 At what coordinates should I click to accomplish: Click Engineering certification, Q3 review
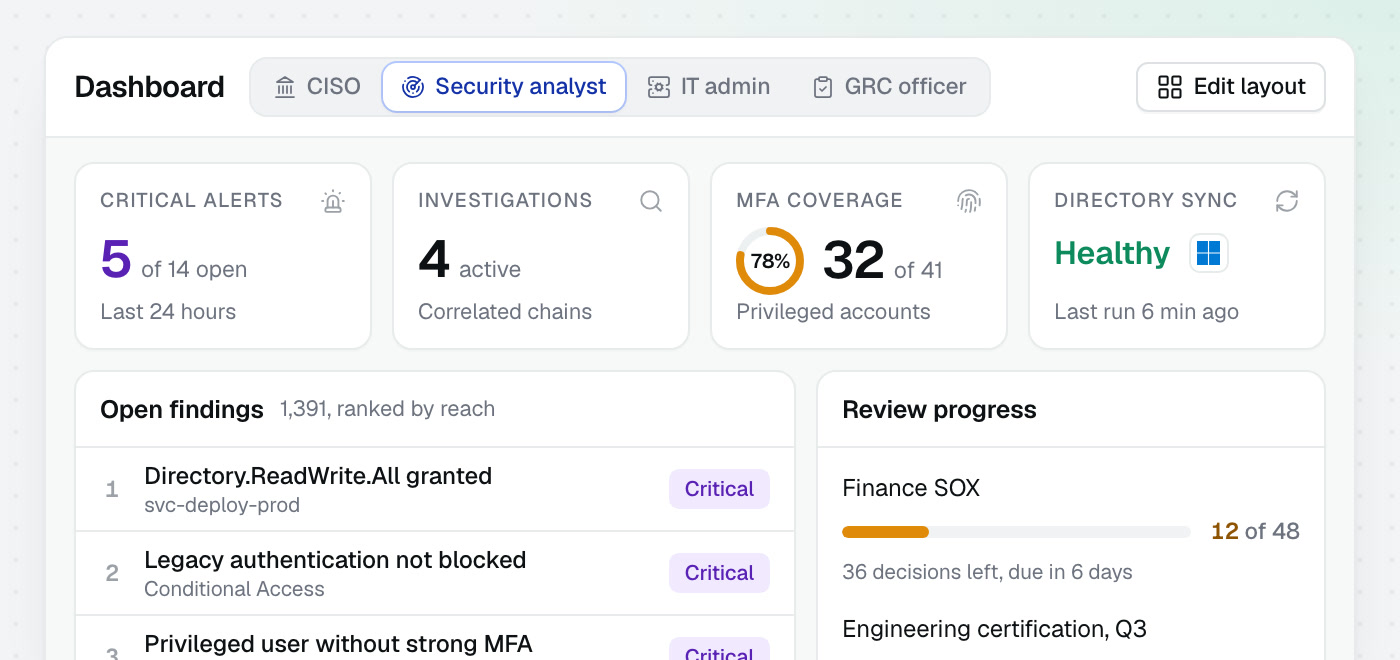click(994, 629)
